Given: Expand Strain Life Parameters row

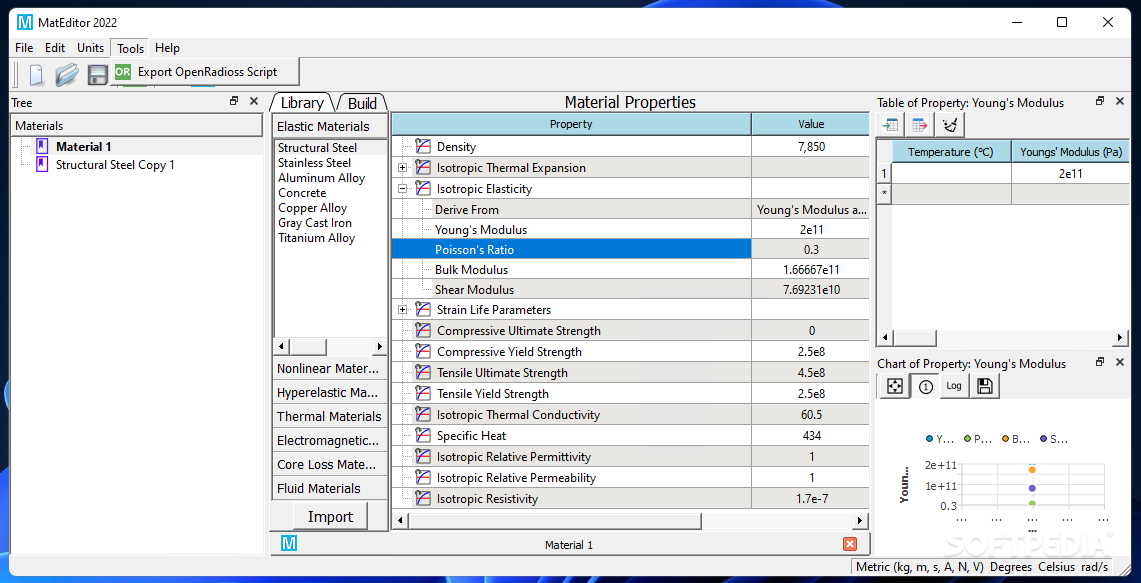Looking at the screenshot, I should pos(402,310).
